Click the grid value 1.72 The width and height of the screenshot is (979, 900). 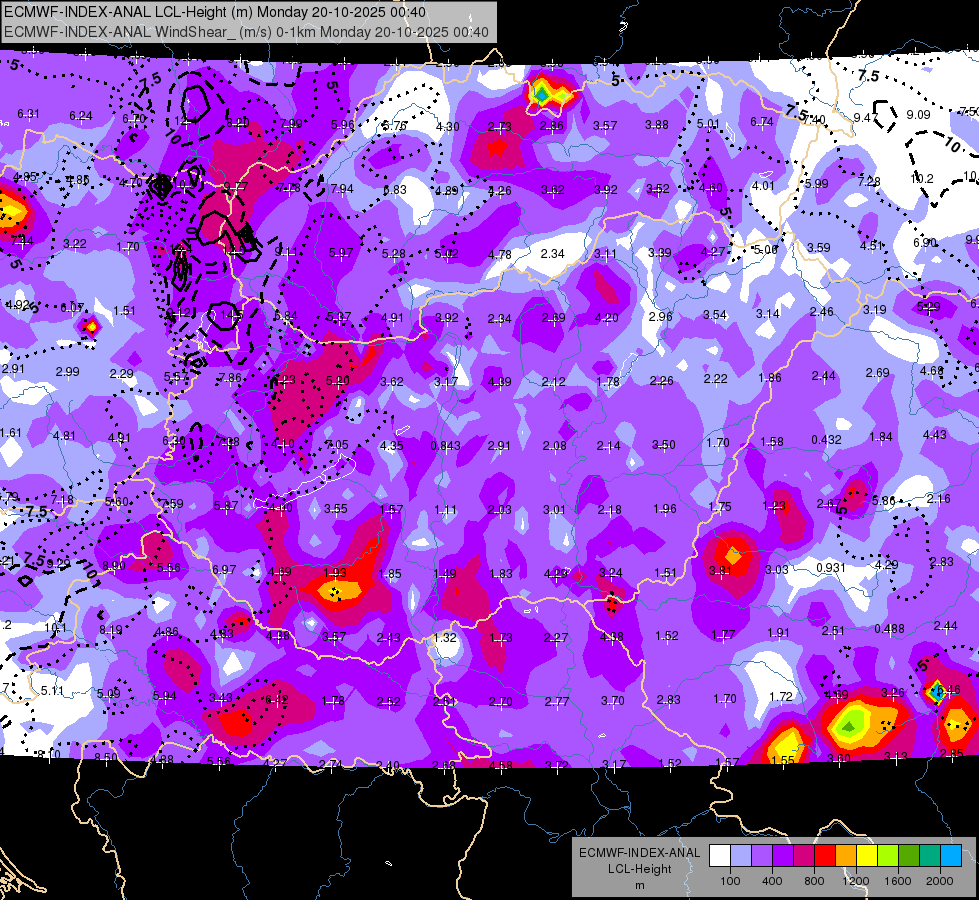coord(780,696)
